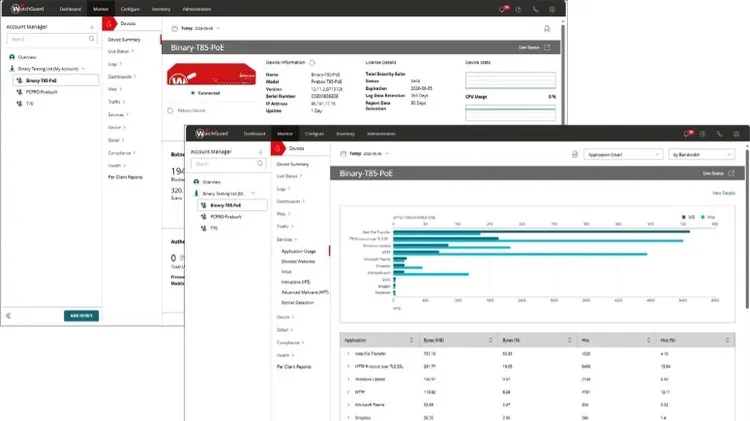Click the search magnifier icon in the back window
This screenshot has width=750, height=421.
point(91,39)
